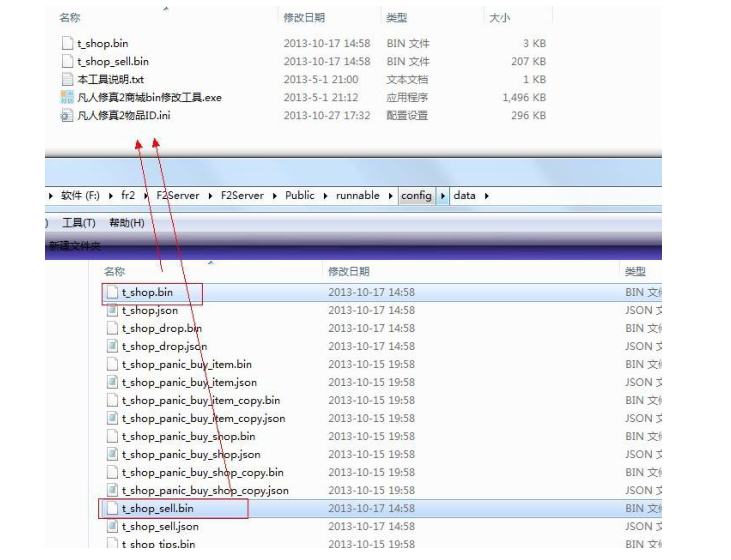731x560 pixels.
Task: Click the 应用程序 type cell
Action: click(x=407, y=97)
